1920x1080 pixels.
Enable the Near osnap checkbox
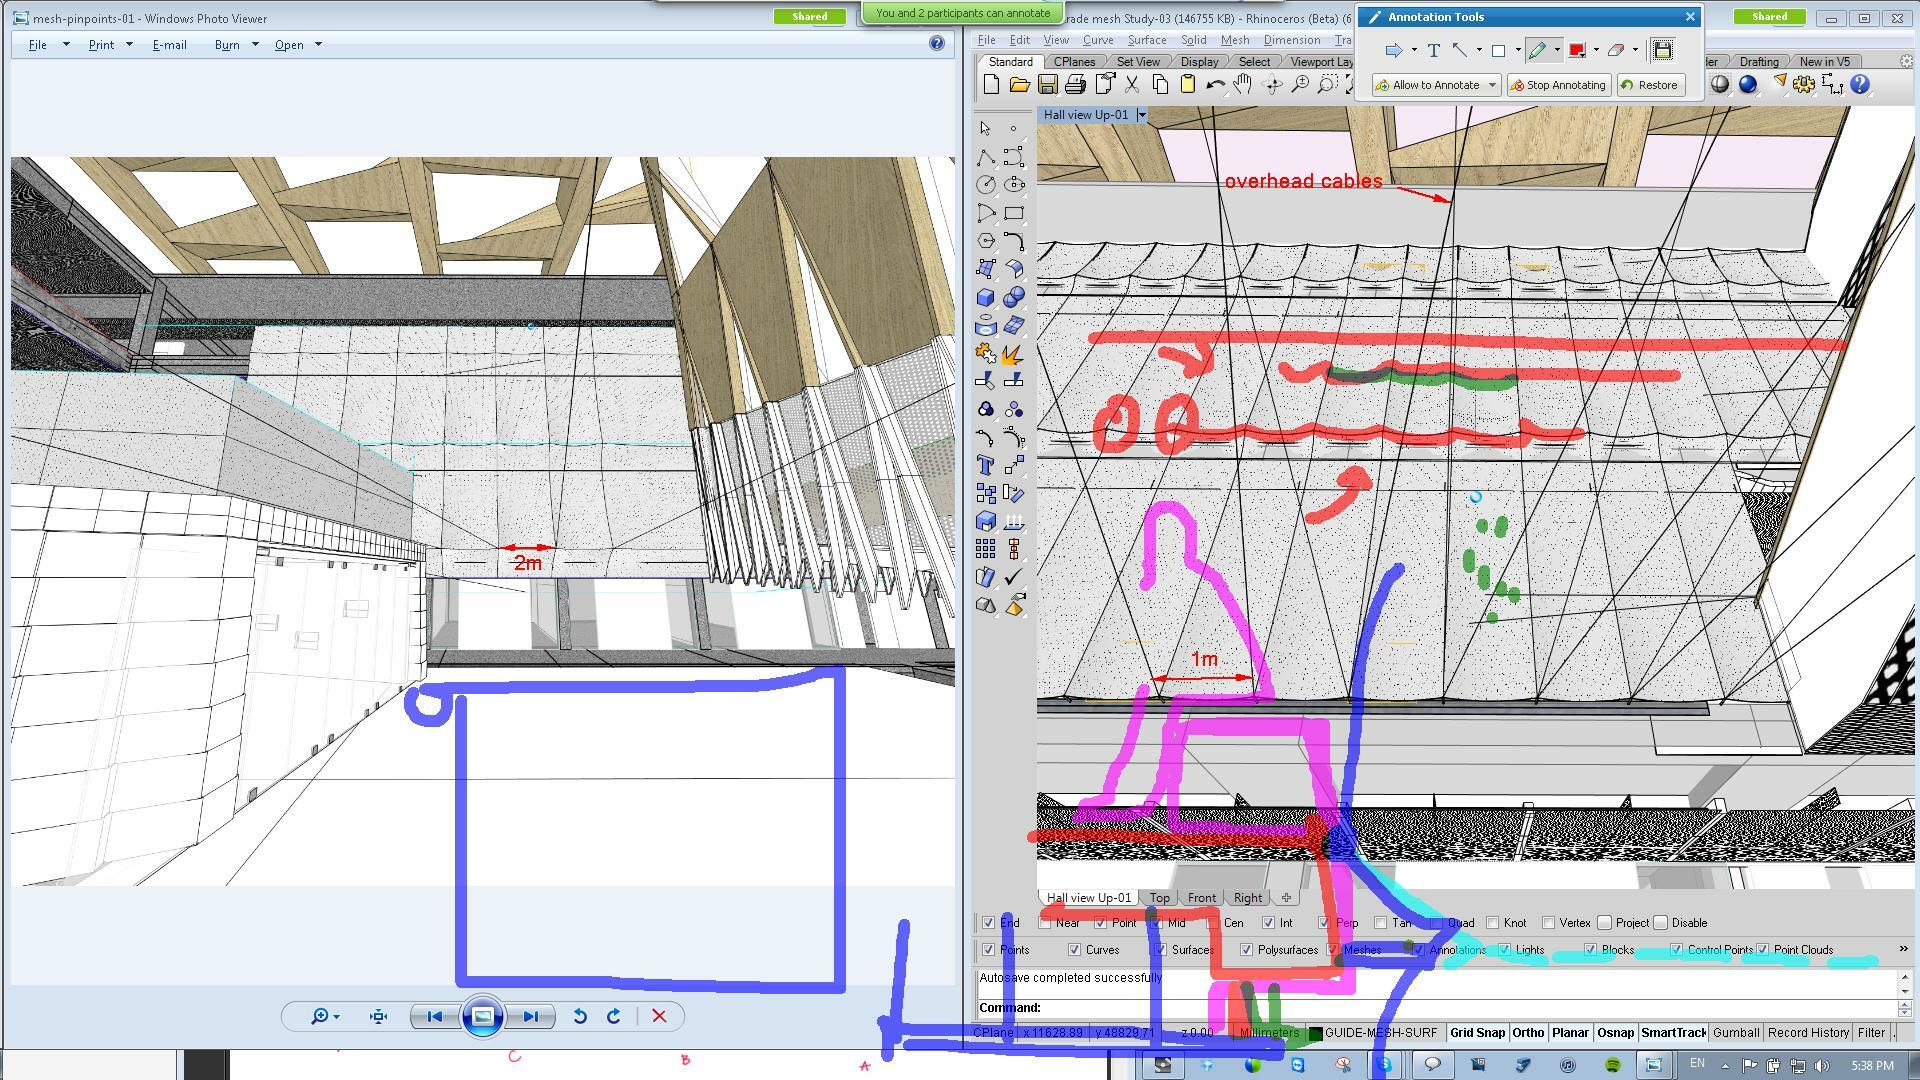tap(1045, 923)
